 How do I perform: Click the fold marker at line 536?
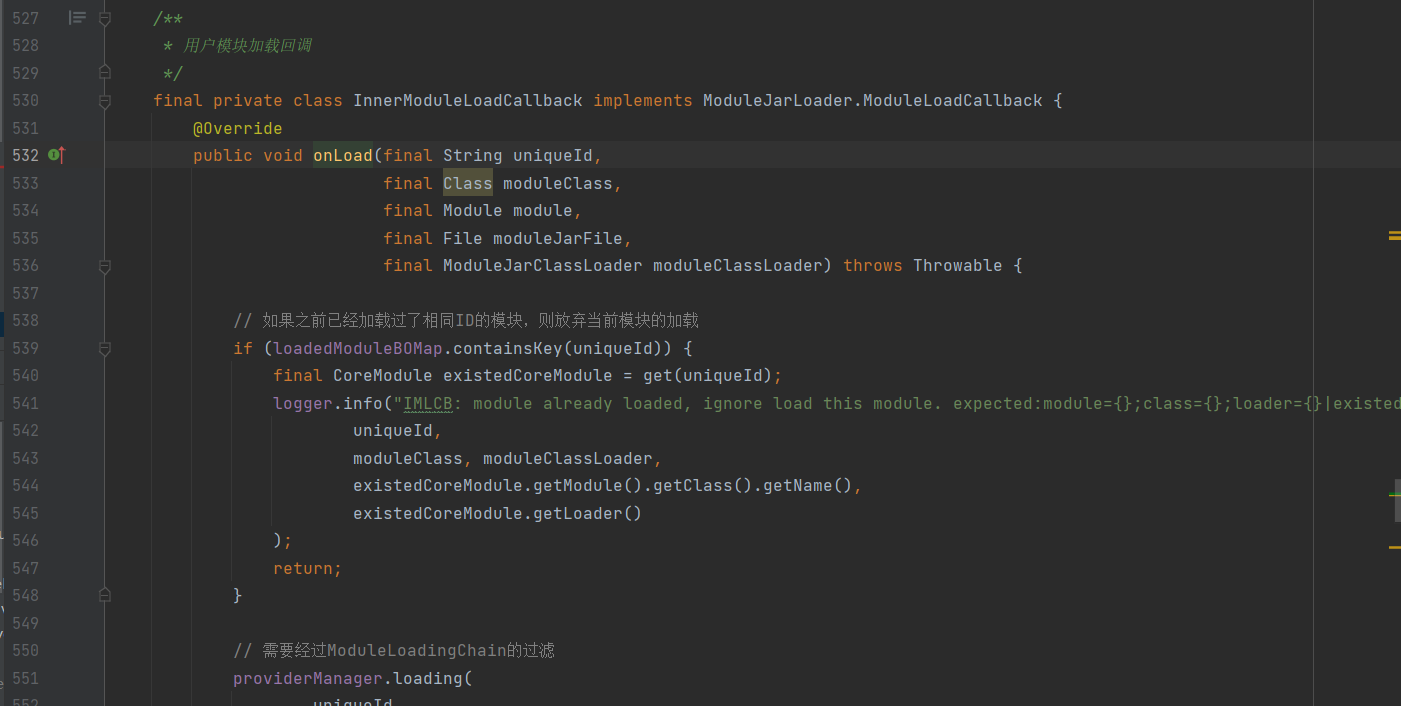(x=105, y=266)
